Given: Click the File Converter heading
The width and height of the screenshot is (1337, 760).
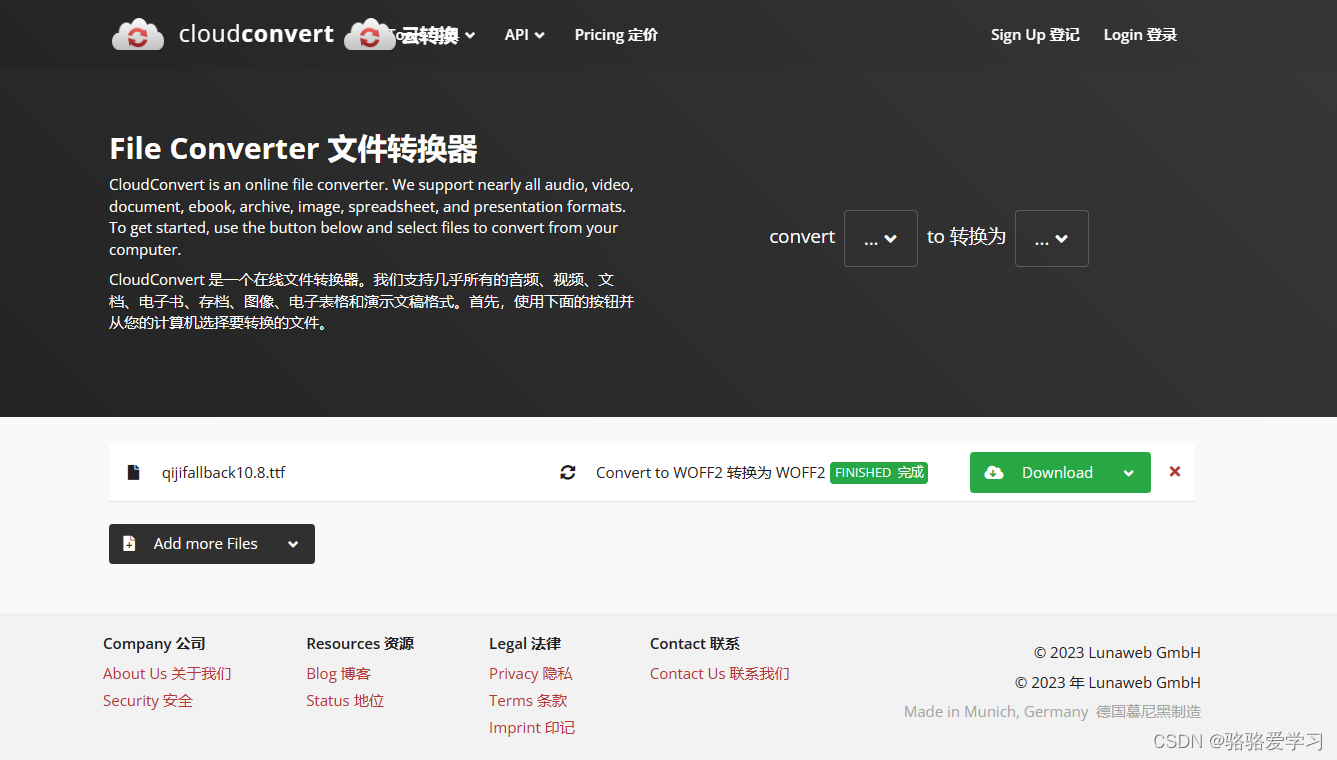Looking at the screenshot, I should click(x=293, y=149).
